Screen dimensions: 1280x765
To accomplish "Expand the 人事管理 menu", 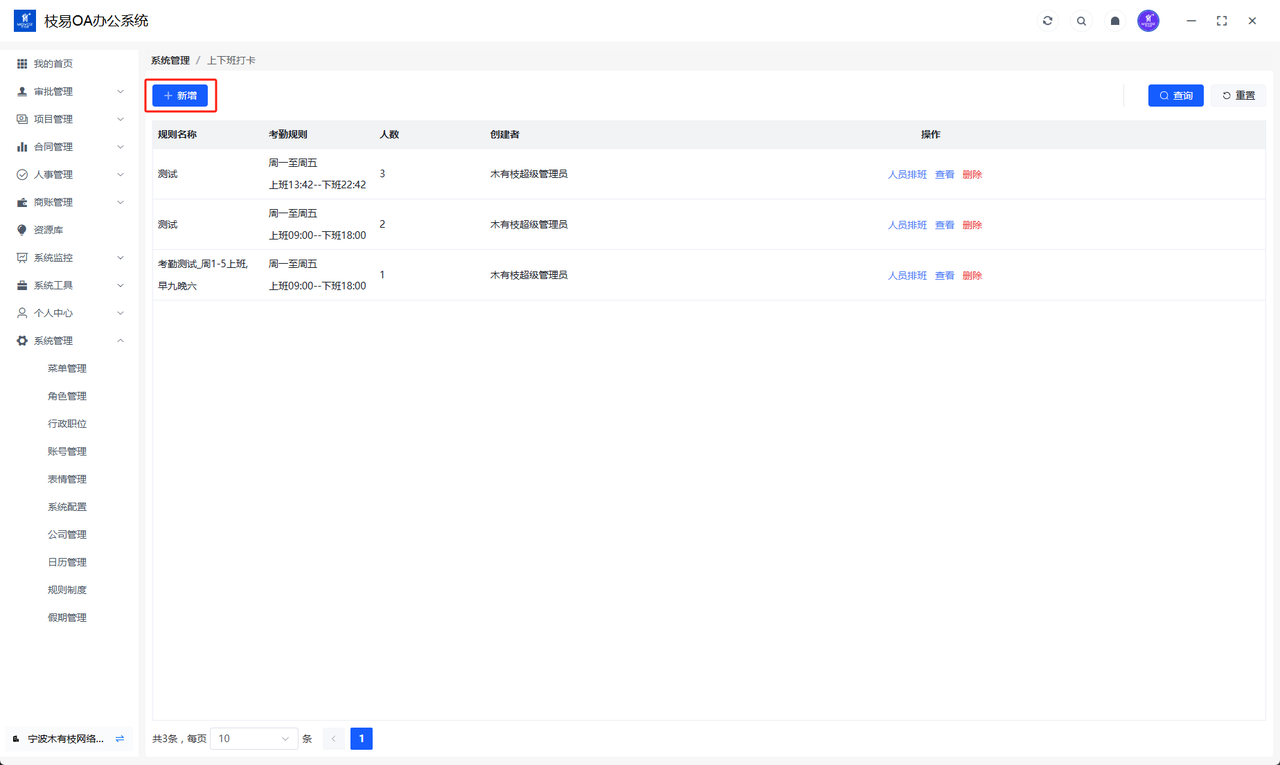I will 69,175.
